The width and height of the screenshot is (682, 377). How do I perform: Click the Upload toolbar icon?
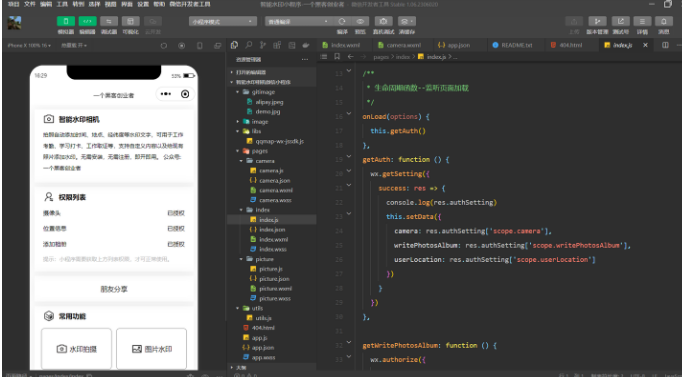click(574, 21)
